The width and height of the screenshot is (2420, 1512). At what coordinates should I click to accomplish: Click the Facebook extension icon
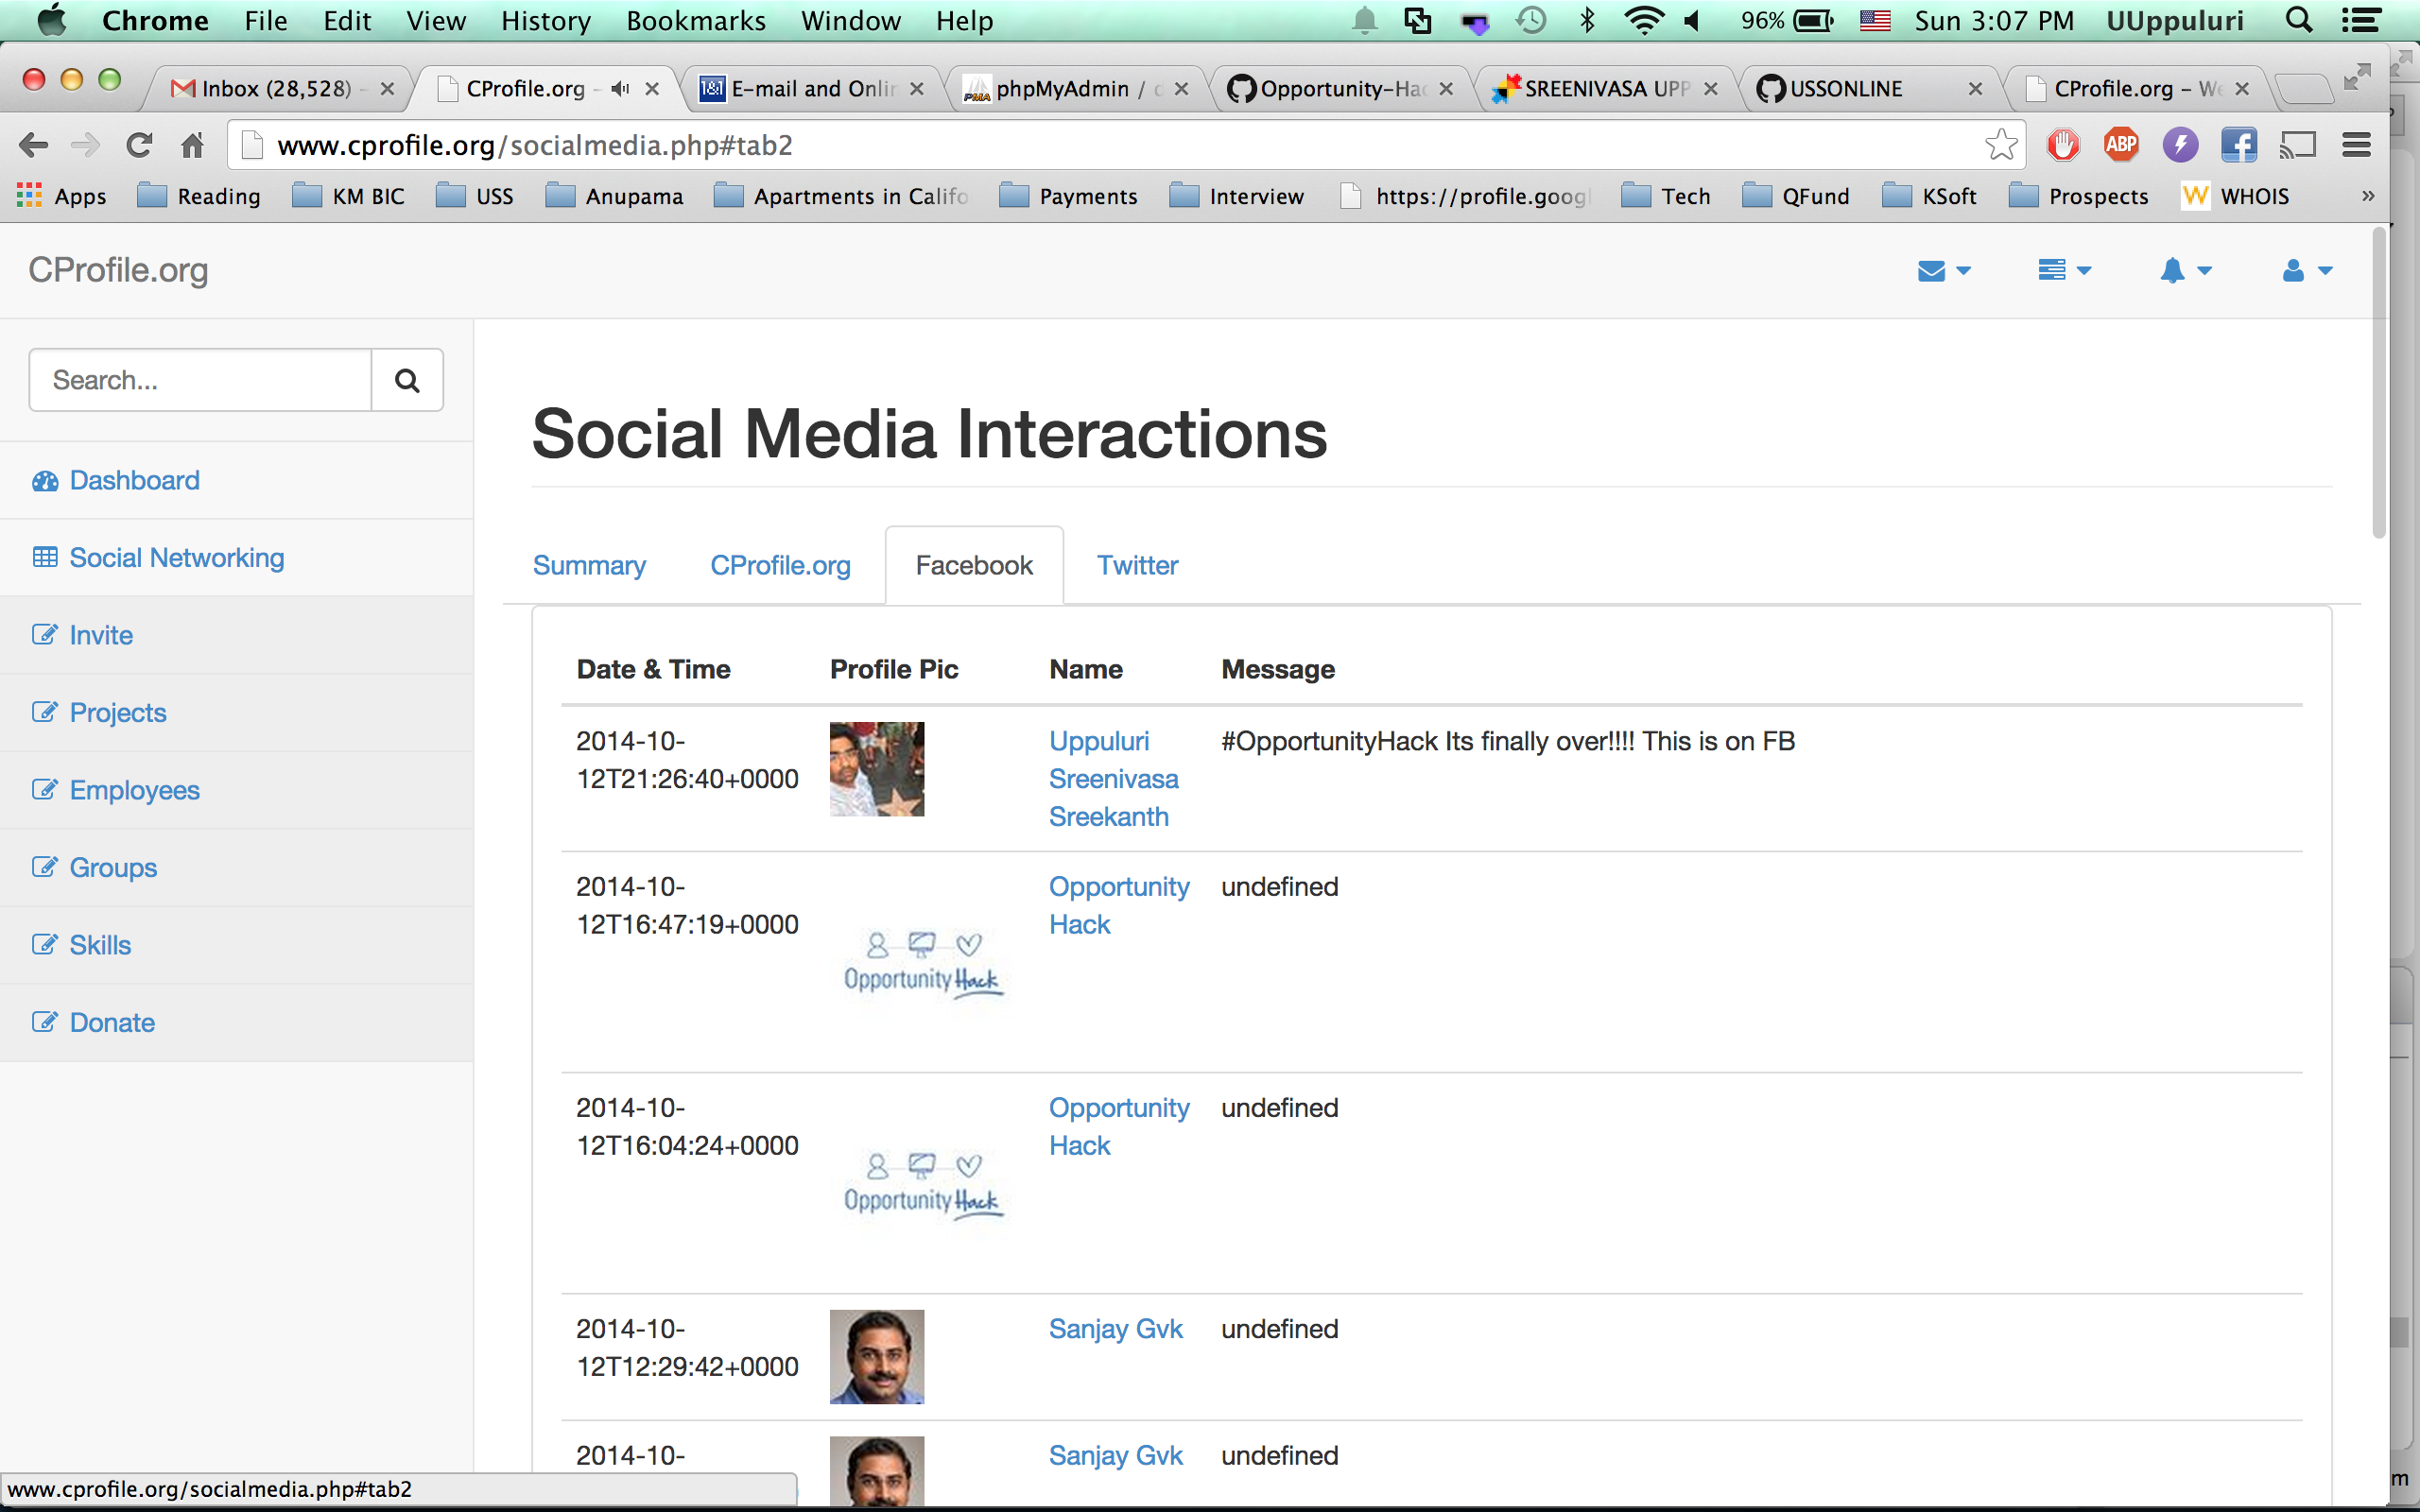coord(2238,145)
